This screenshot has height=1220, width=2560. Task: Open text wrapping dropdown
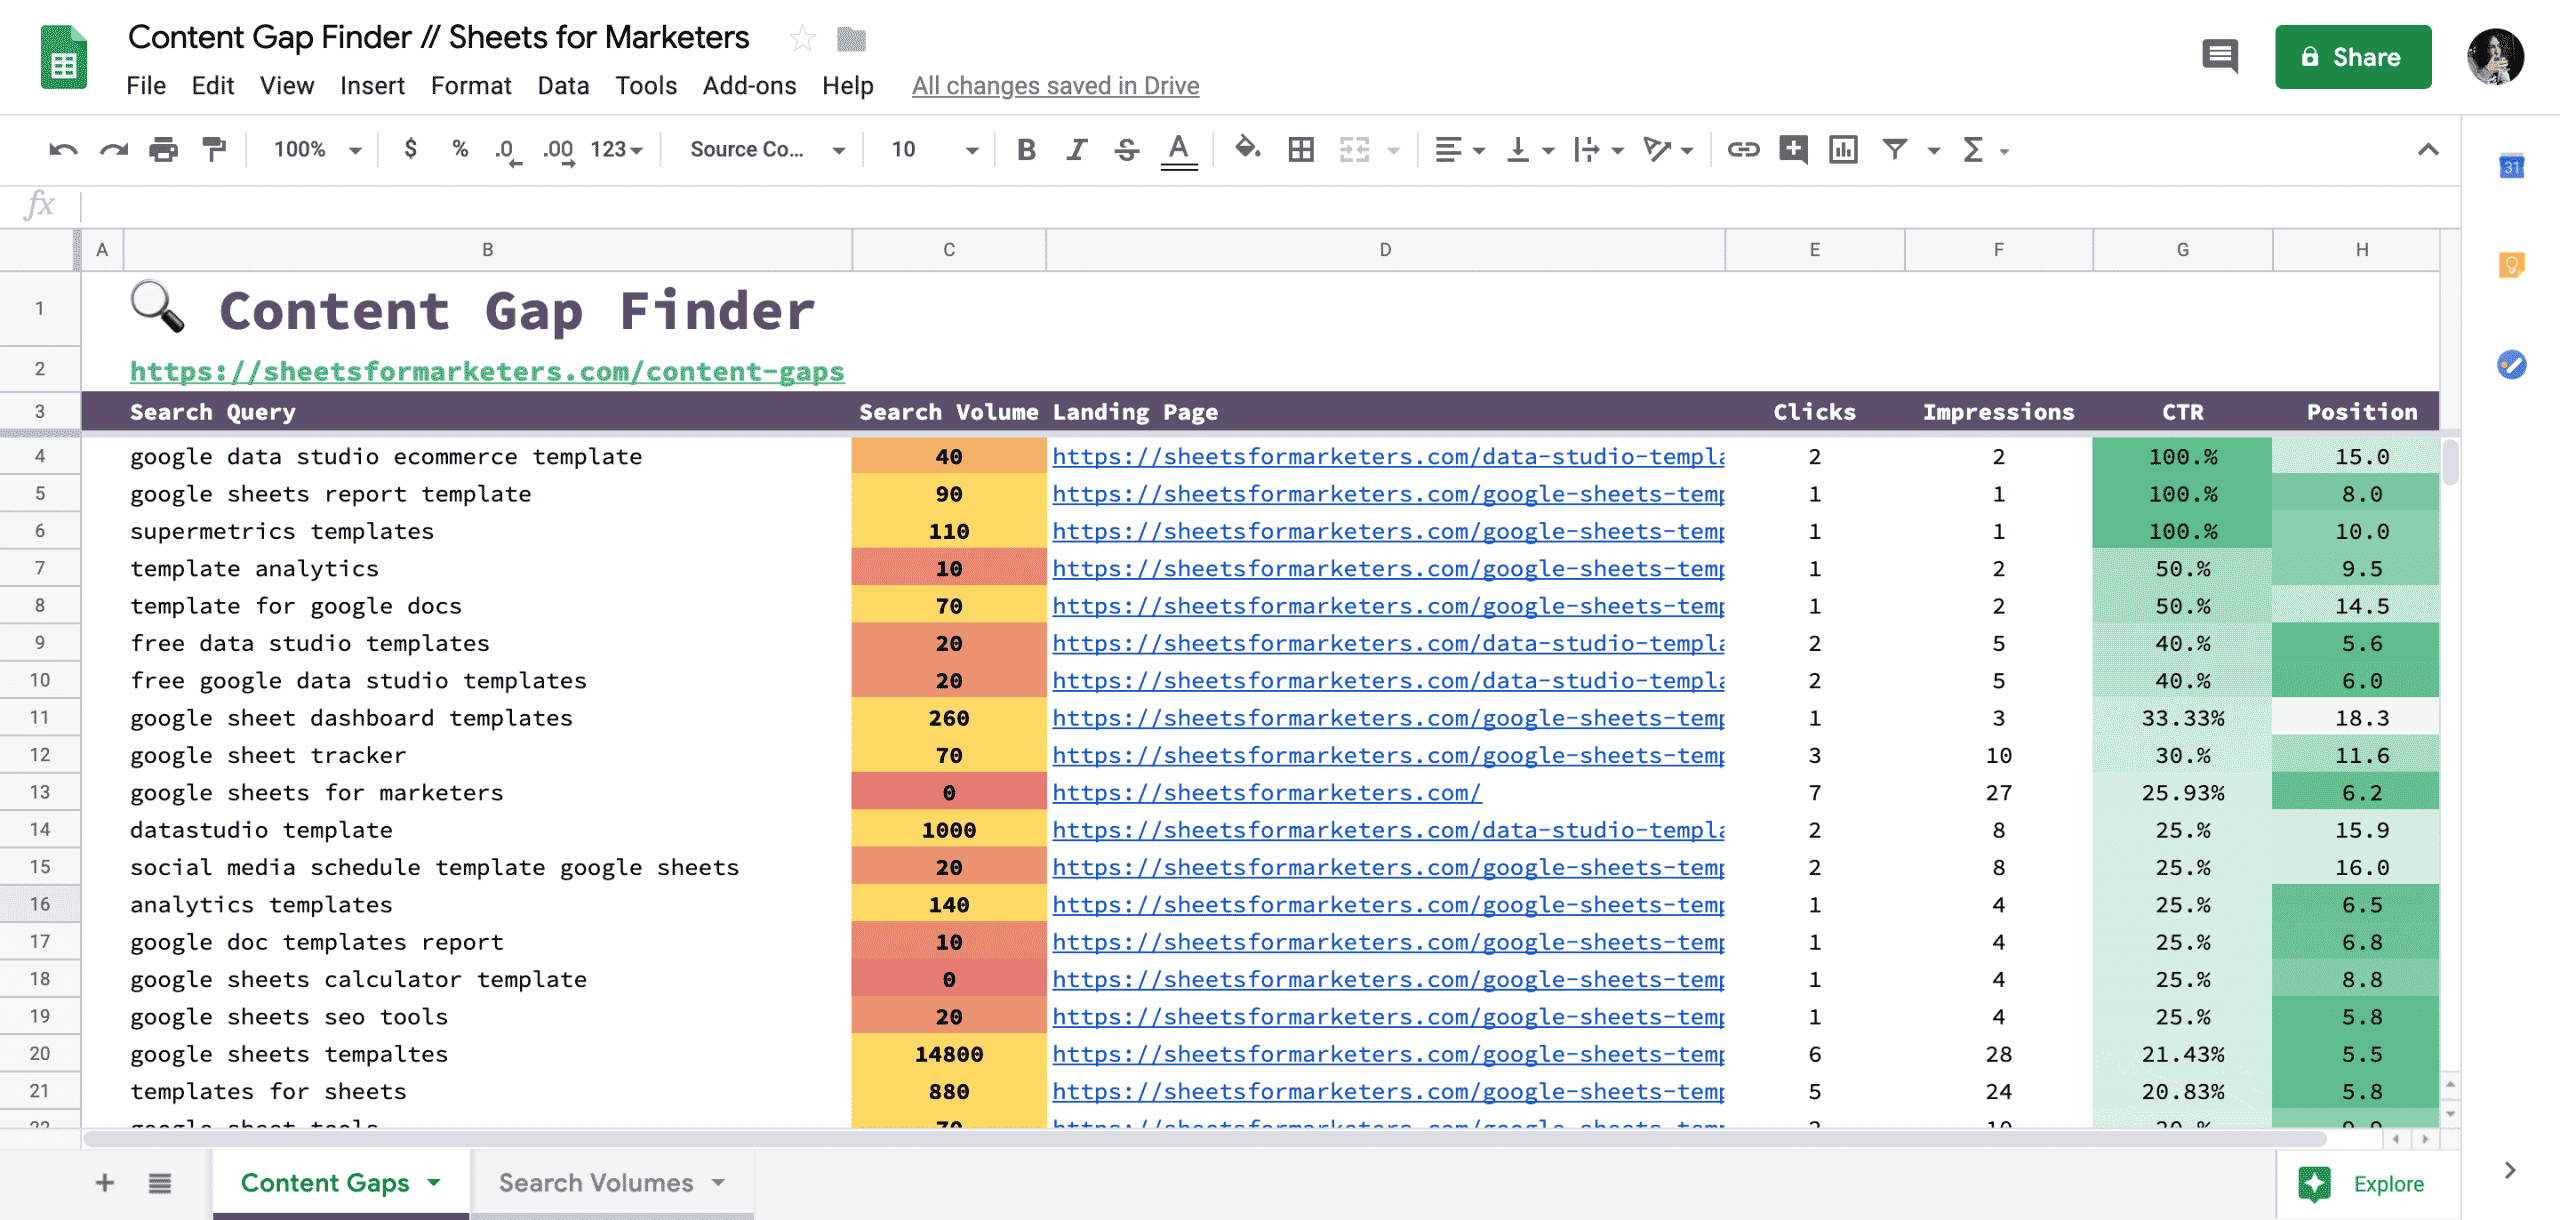1597,150
